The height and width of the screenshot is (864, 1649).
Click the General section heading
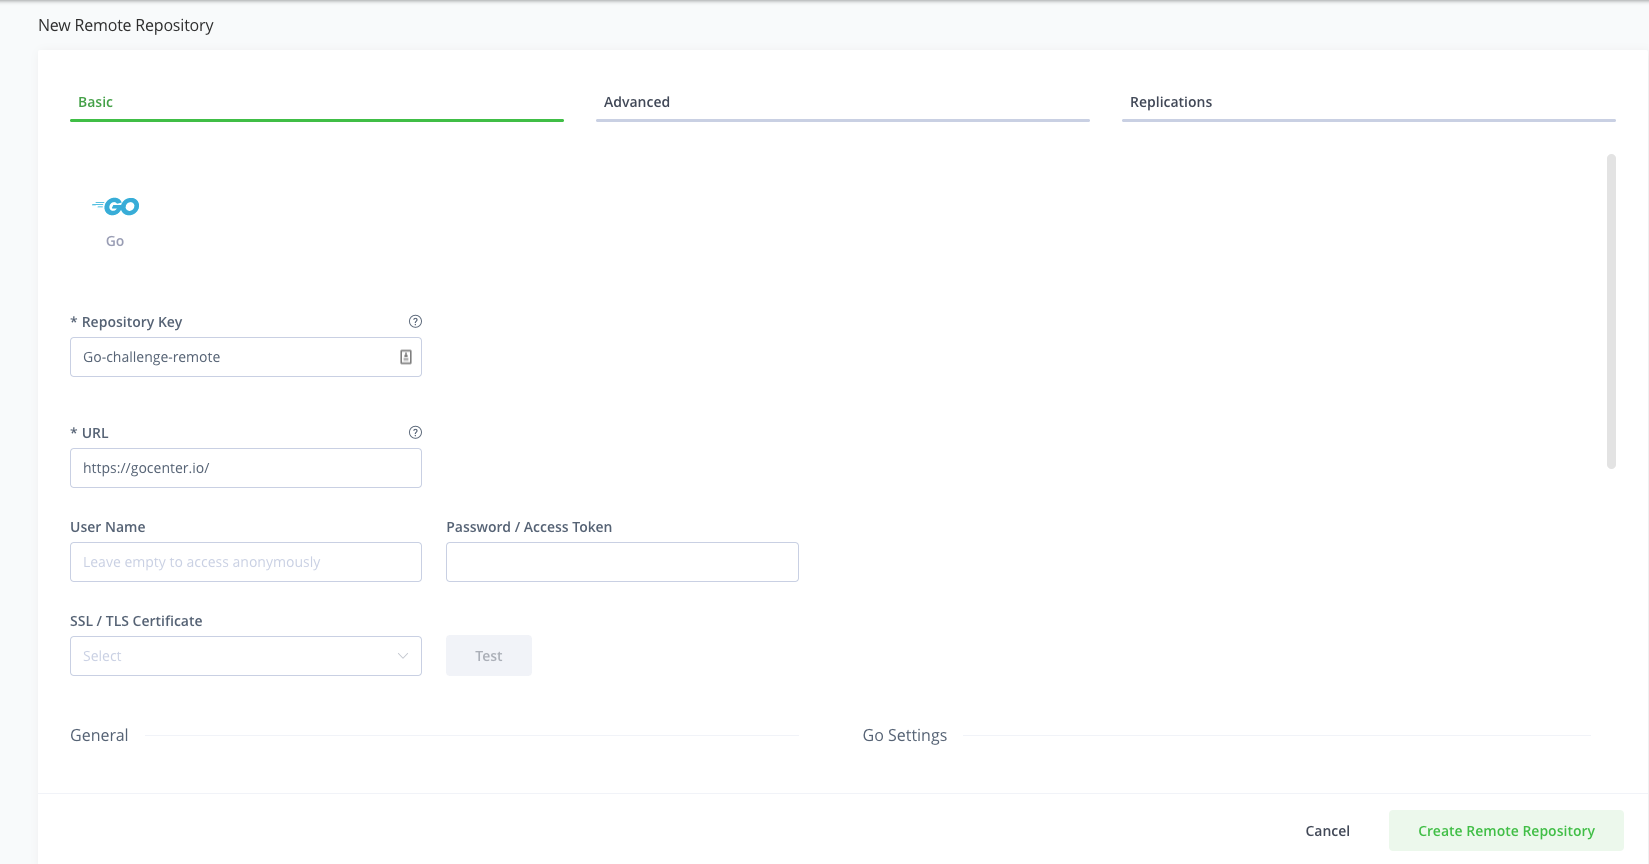point(99,735)
